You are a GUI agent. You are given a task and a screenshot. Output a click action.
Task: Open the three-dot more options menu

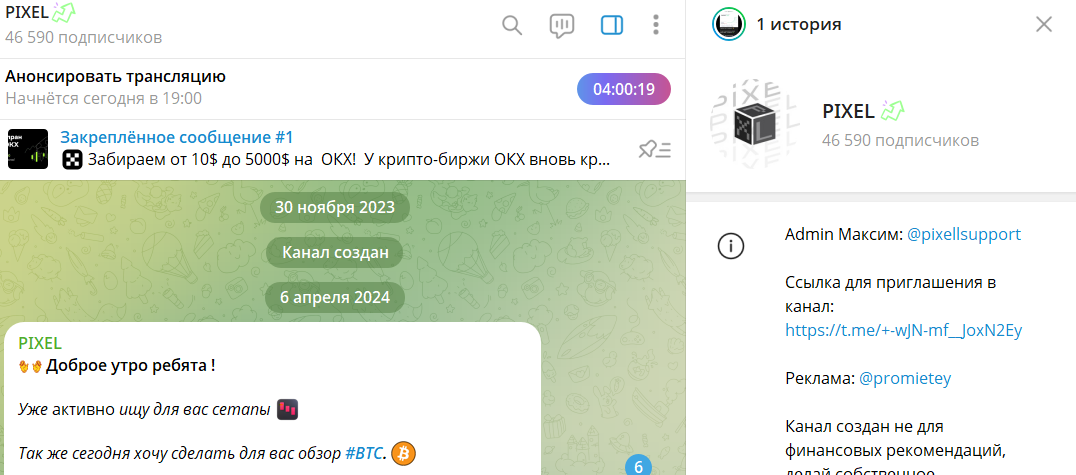(656, 26)
